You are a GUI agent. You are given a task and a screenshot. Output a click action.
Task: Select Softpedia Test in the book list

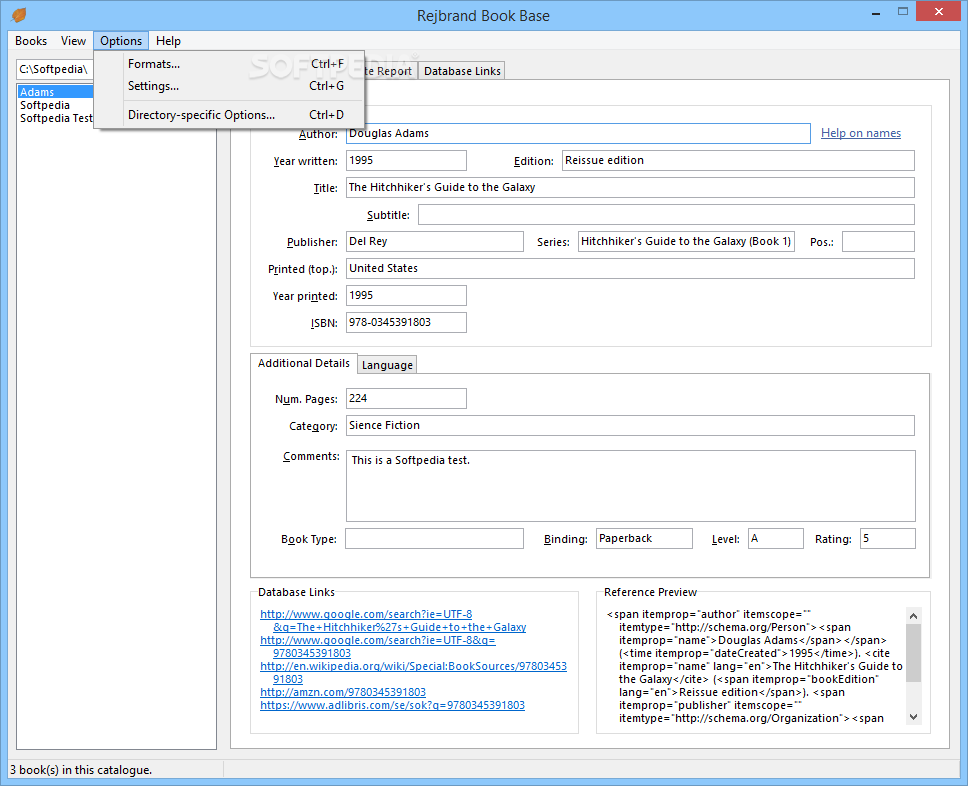(x=56, y=118)
